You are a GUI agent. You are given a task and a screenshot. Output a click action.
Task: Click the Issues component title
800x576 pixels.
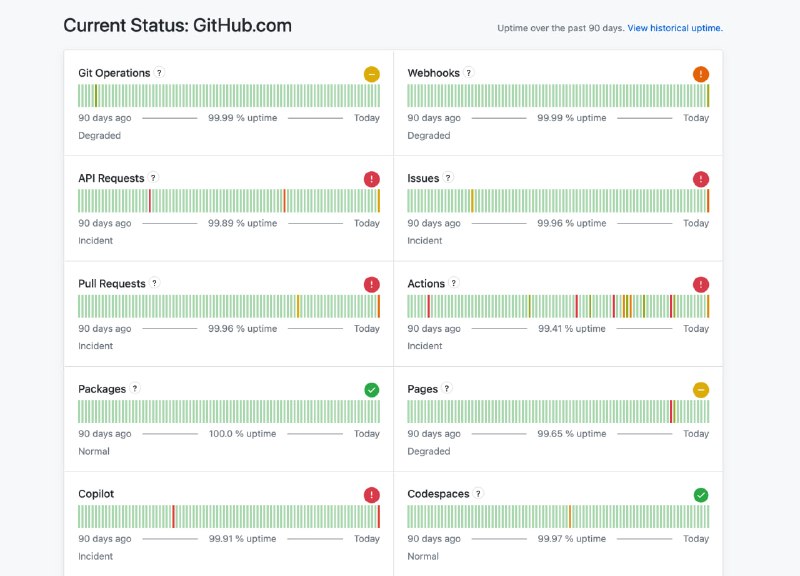click(x=423, y=178)
